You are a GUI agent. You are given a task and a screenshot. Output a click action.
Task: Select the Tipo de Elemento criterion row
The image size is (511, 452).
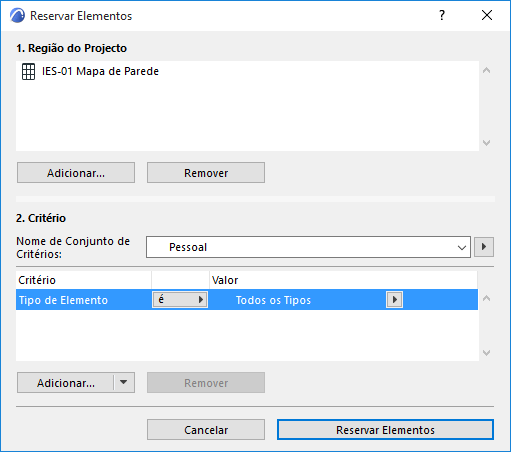click(x=247, y=300)
